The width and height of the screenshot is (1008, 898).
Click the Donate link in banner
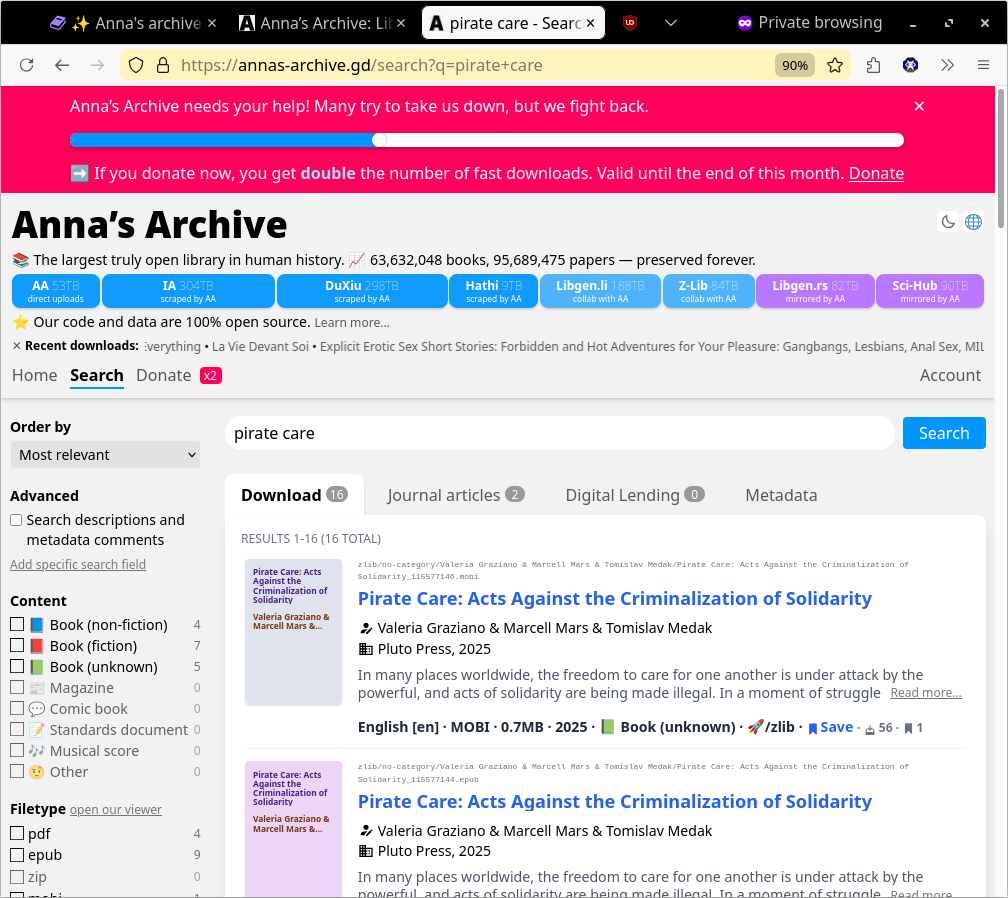[x=876, y=173]
